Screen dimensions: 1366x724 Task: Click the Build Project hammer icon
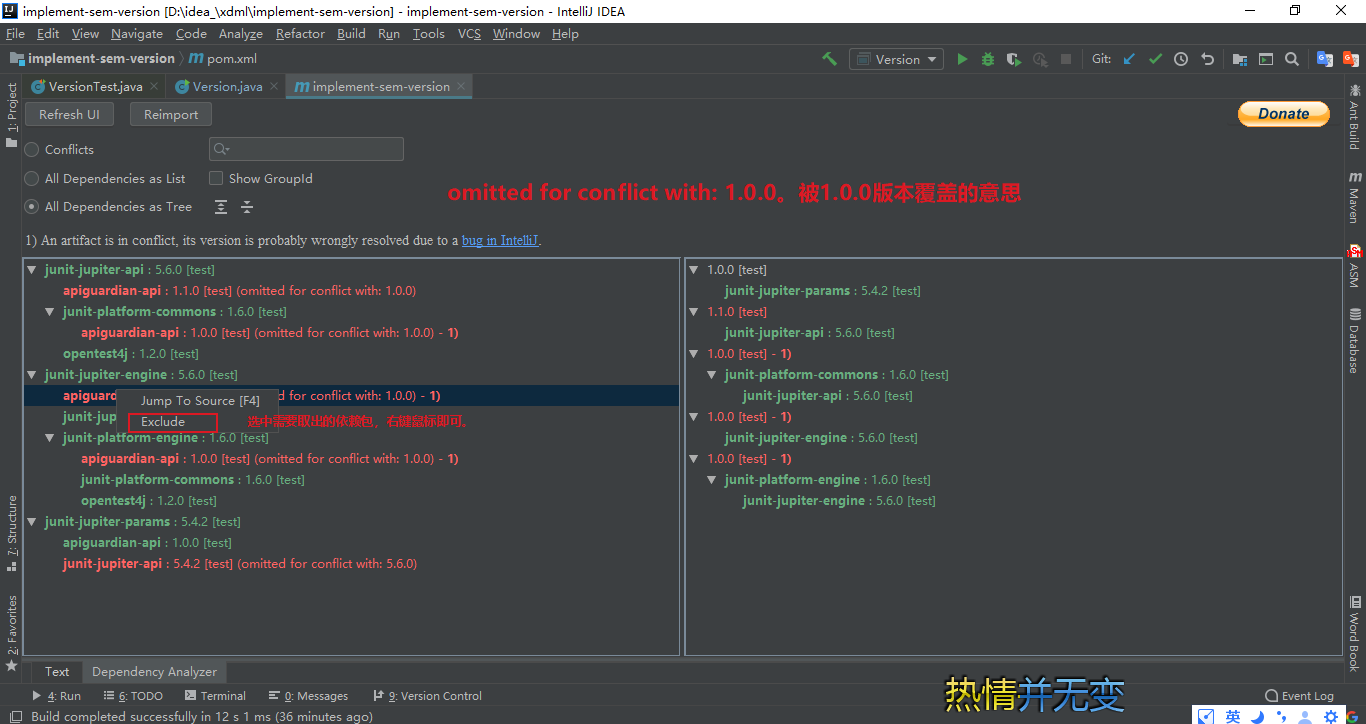tap(829, 59)
